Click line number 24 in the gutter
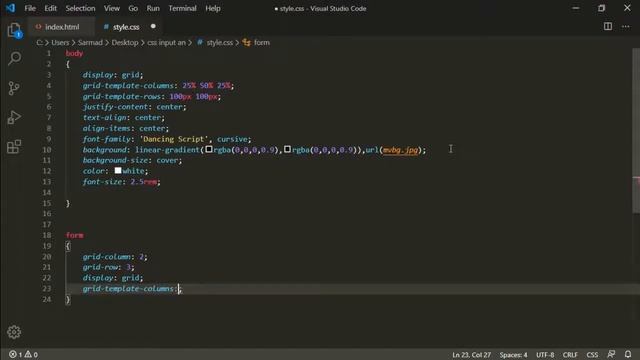The height and width of the screenshot is (360, 640). [x=47, y=299]
